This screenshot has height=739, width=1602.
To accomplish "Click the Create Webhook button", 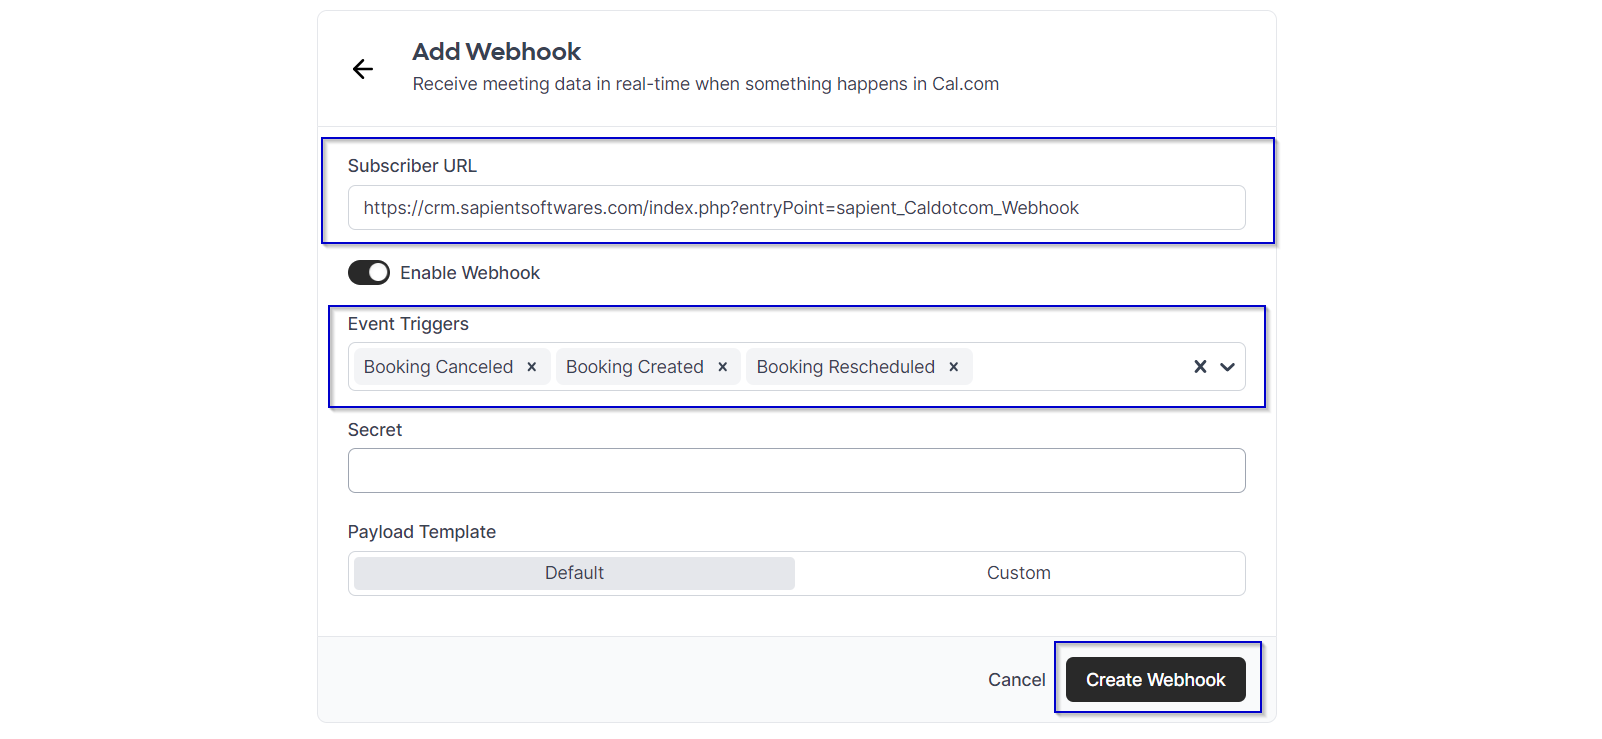I will [1156, 680].
